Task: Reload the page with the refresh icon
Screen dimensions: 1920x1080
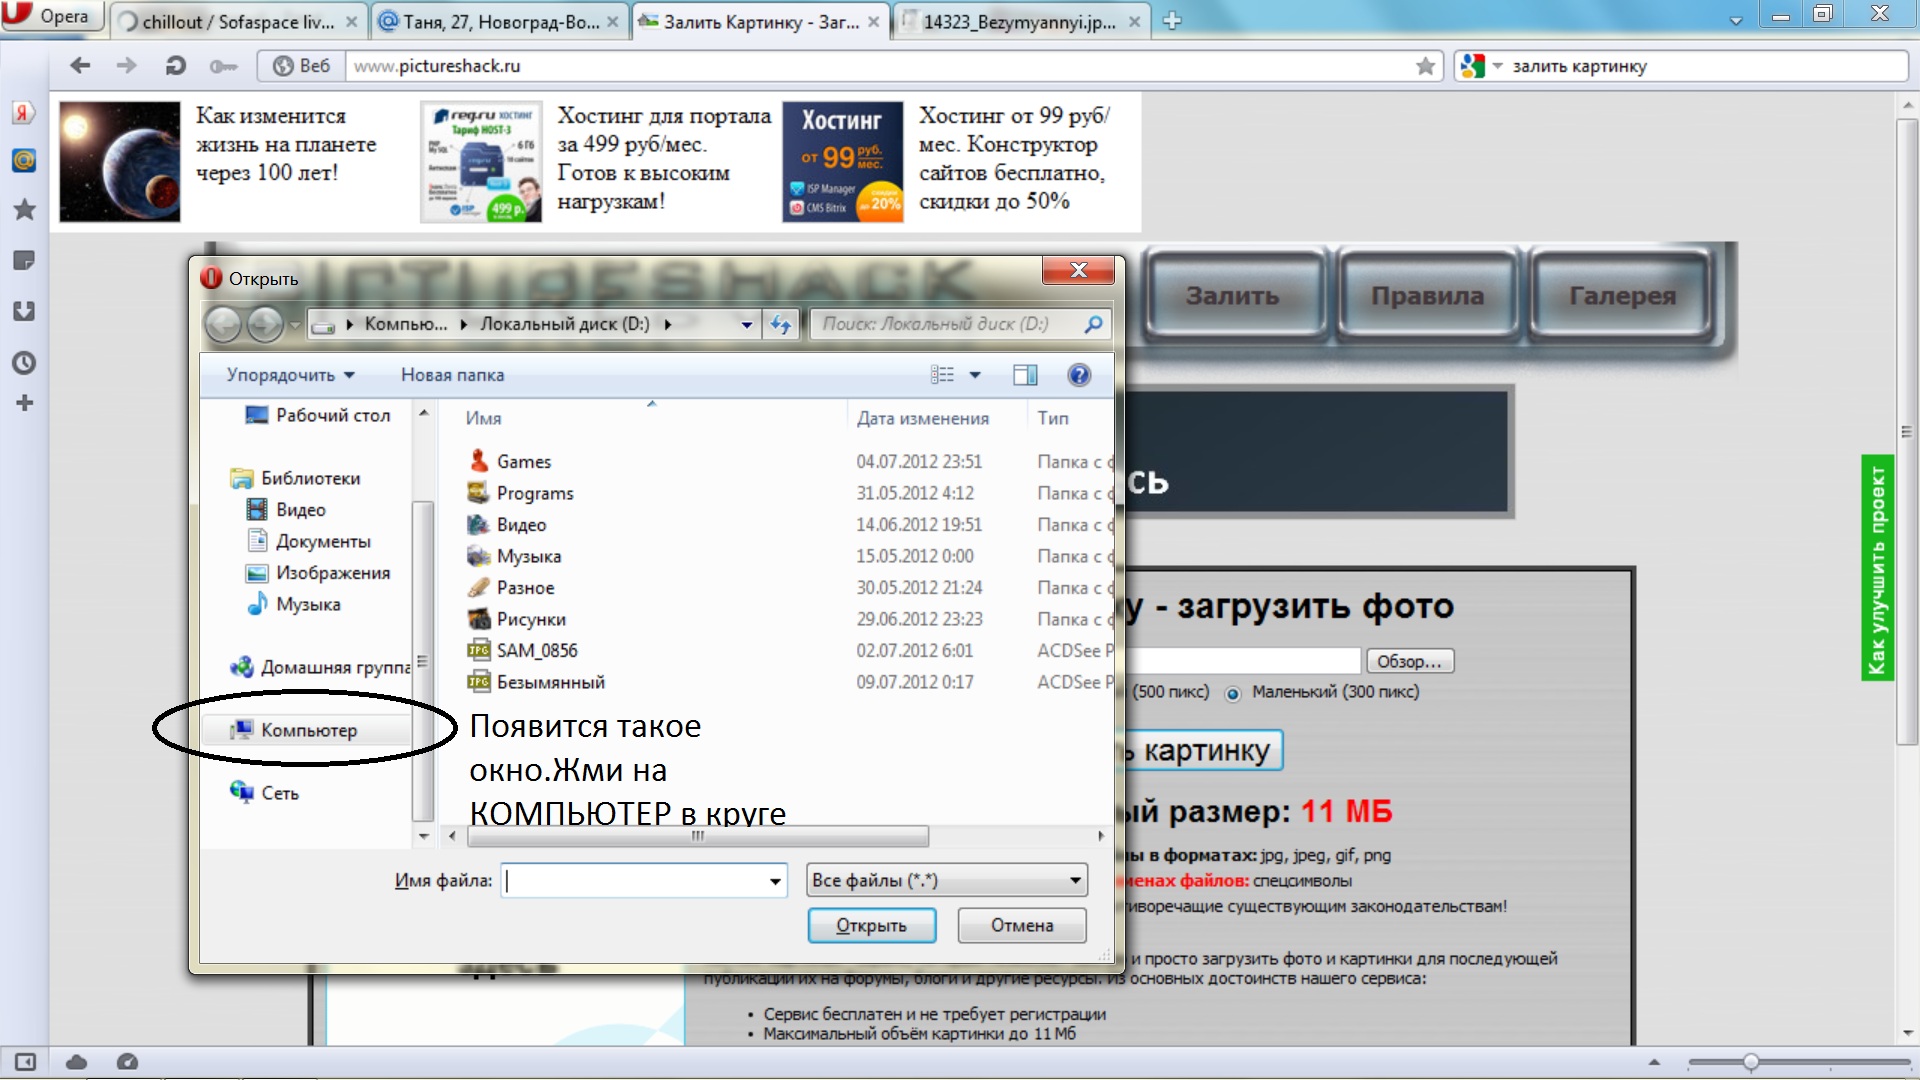Action: pyautogui.click(x=175, y=66)
